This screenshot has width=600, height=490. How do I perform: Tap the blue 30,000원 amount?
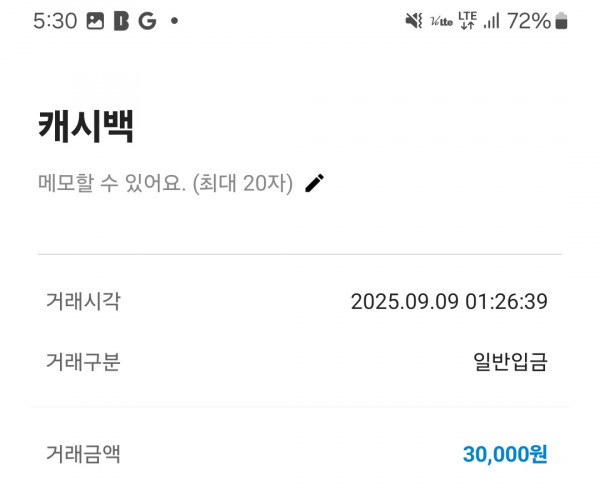(x=505, y=454)
